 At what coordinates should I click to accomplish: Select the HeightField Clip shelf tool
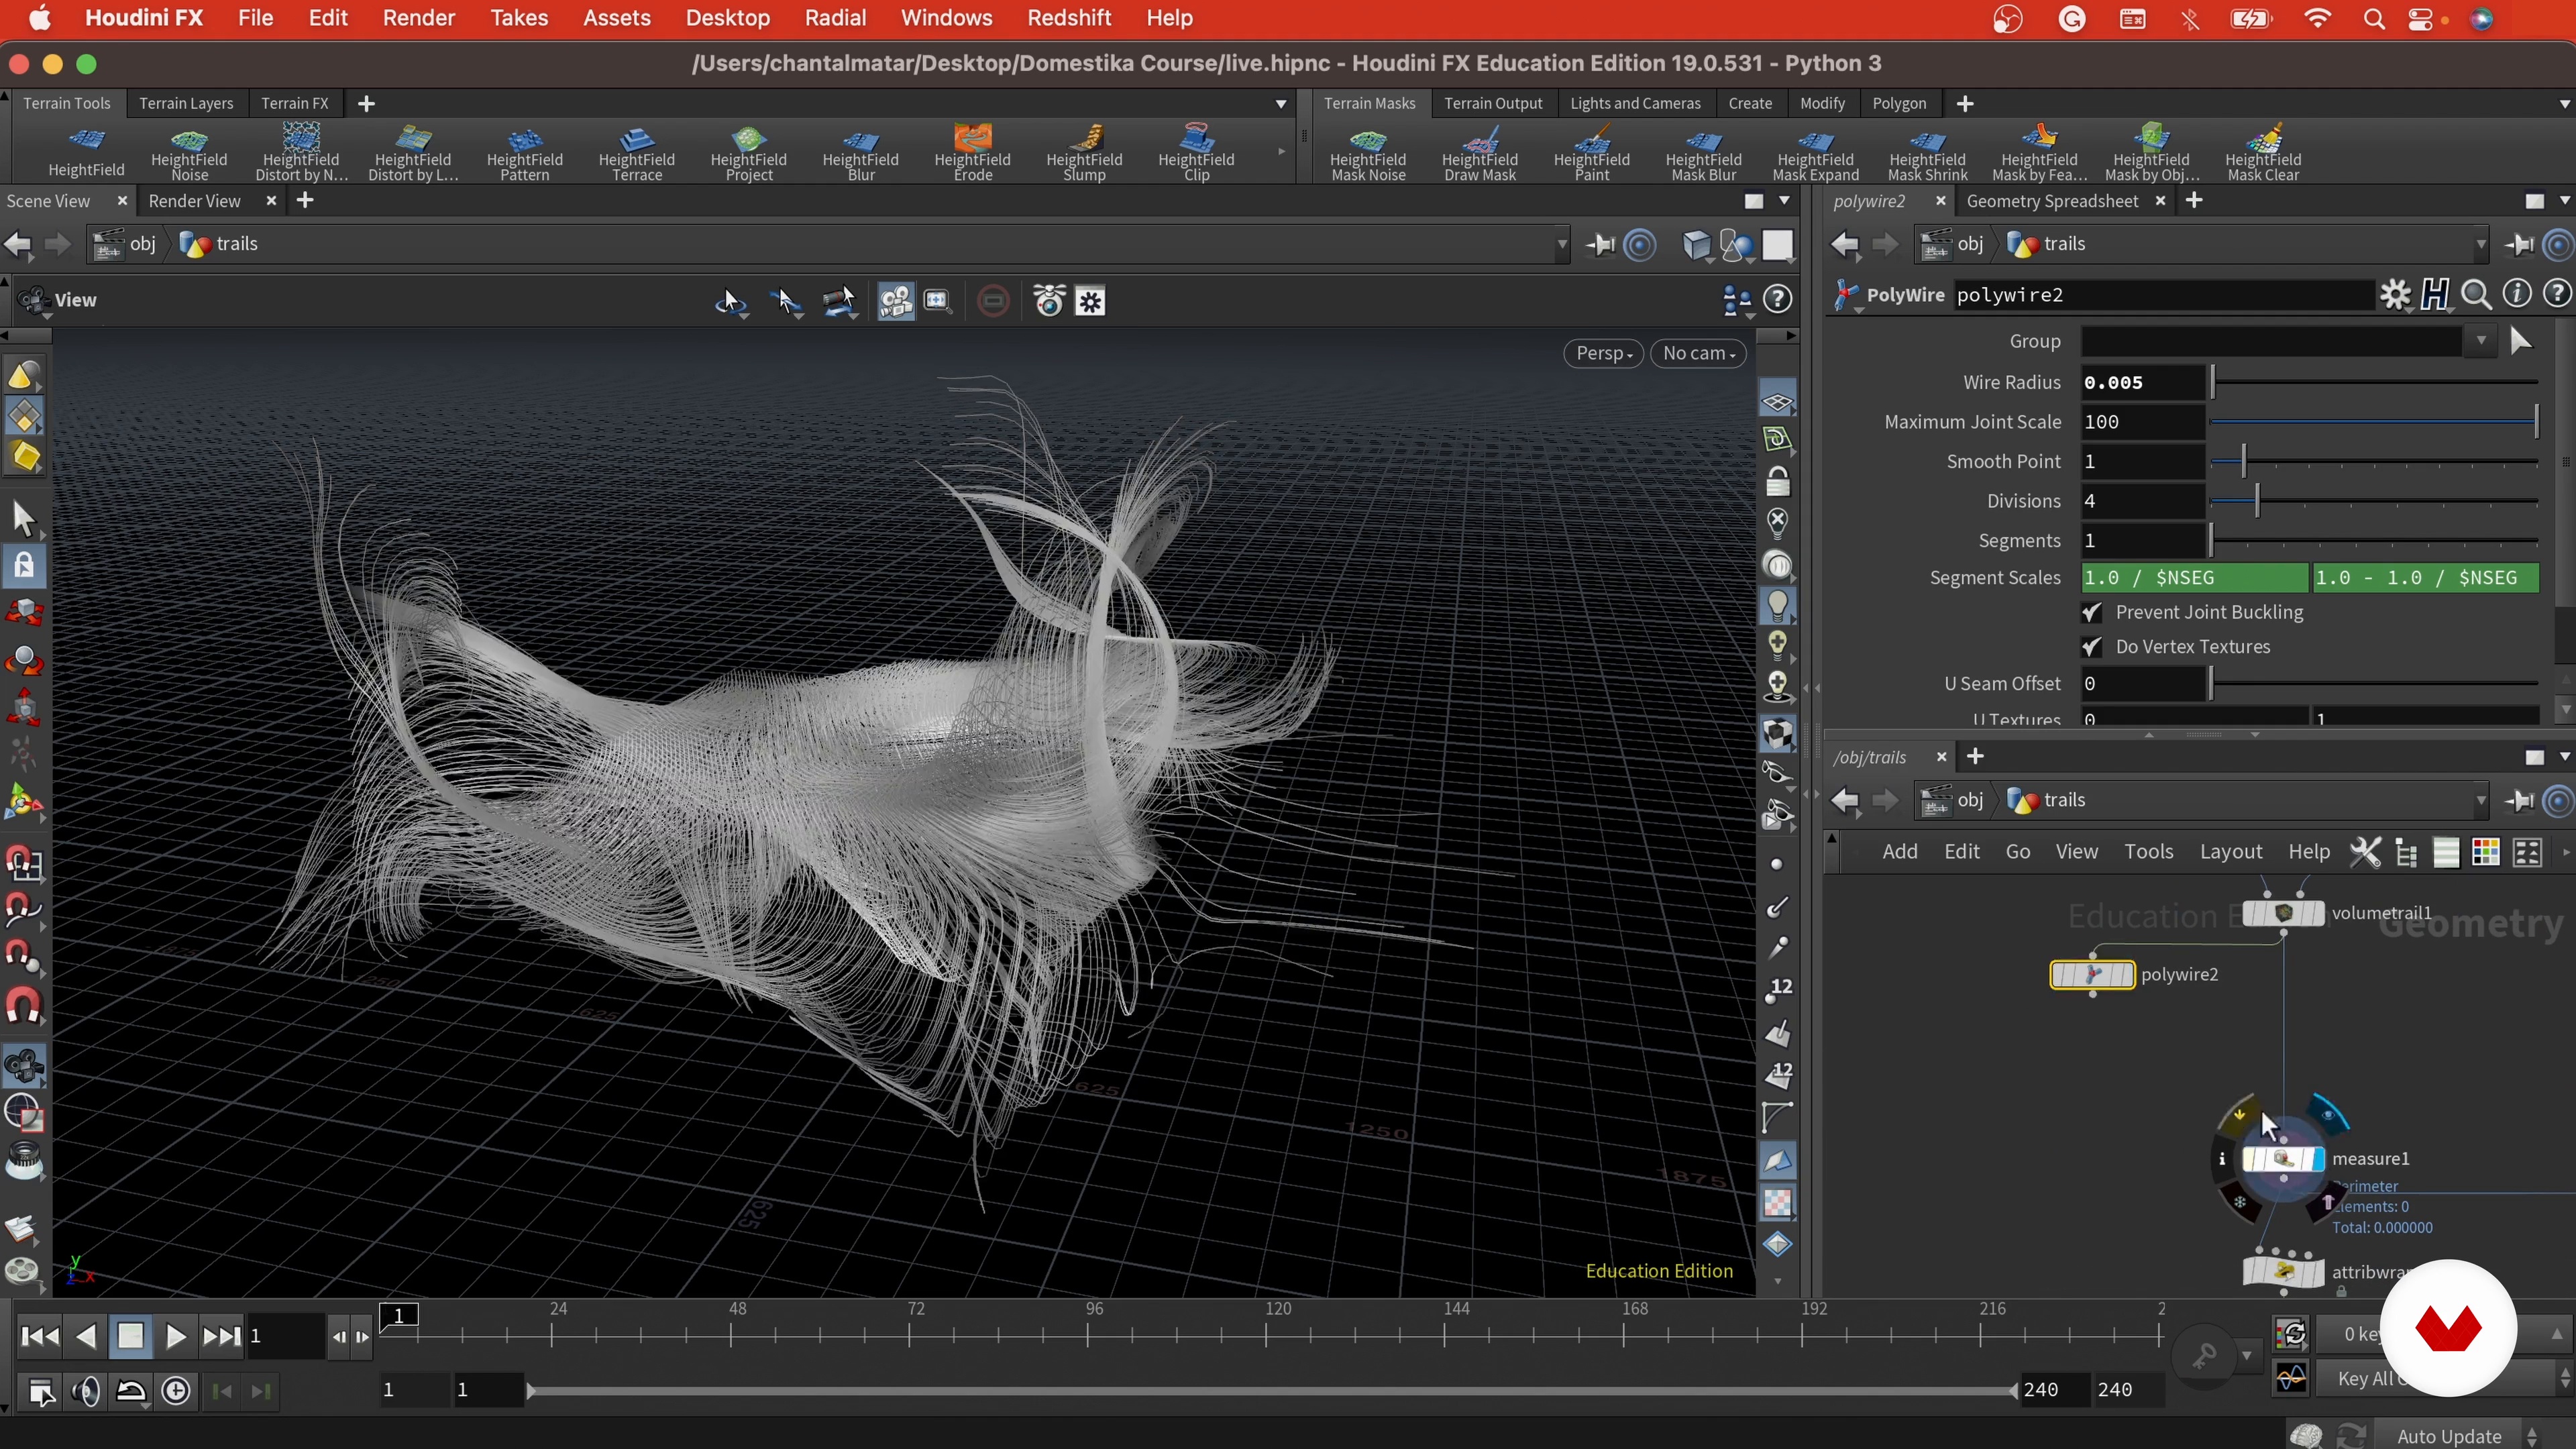click(x=1196, y=152)
